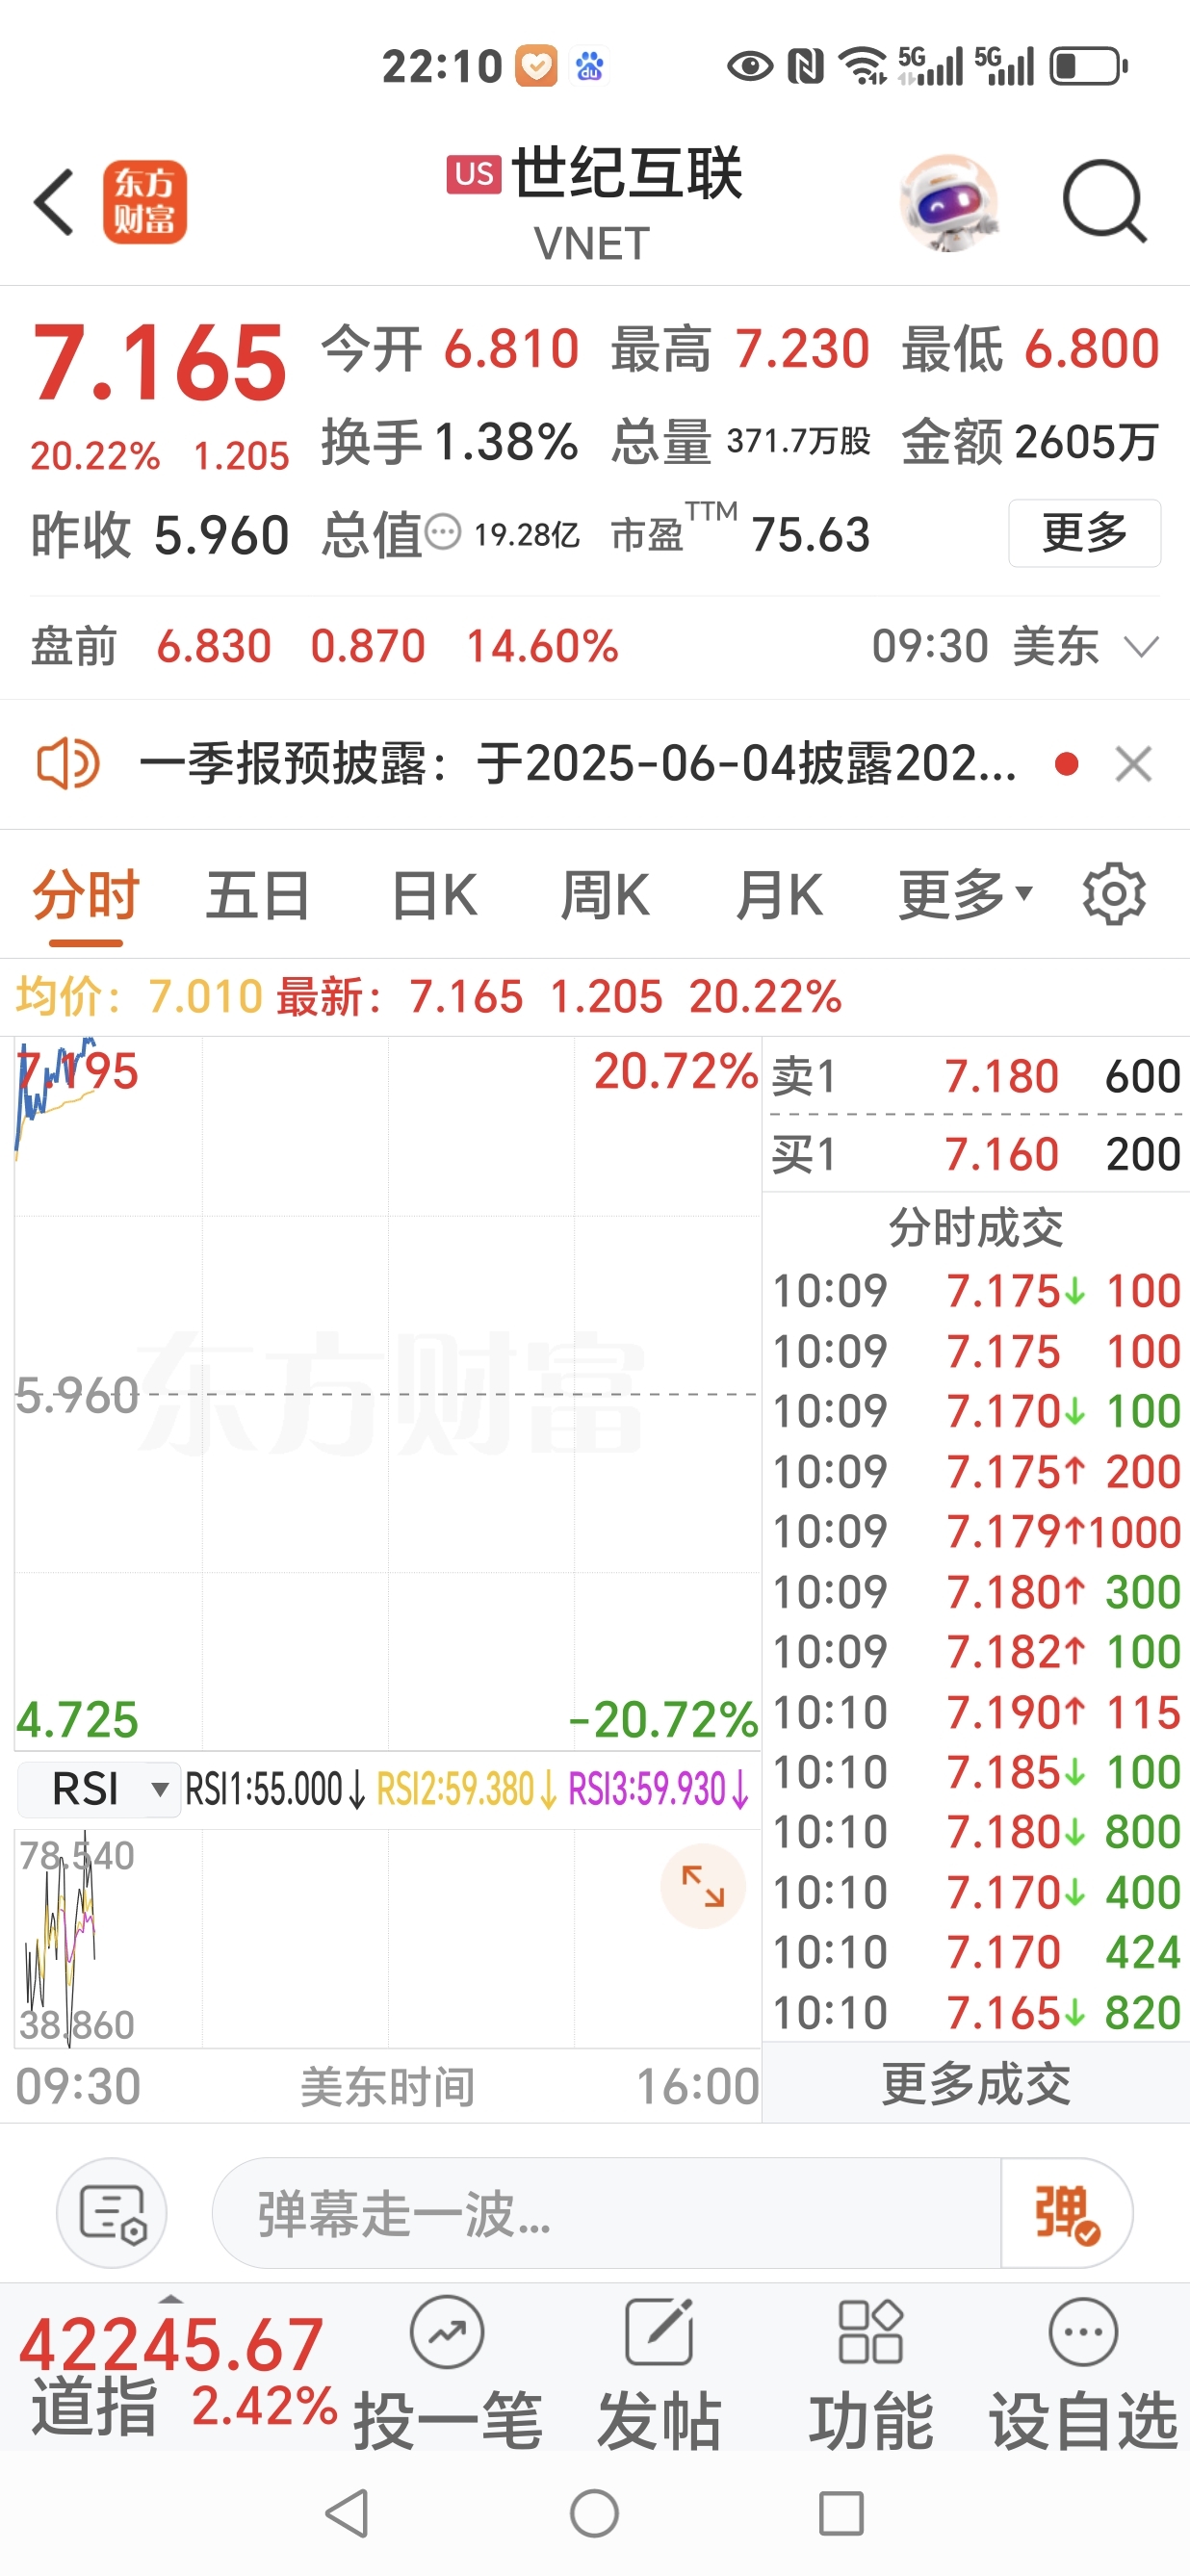1190x2576 pixels.
Task: Tap the 道指 42245.67 value
Action: pos(172,2344)
